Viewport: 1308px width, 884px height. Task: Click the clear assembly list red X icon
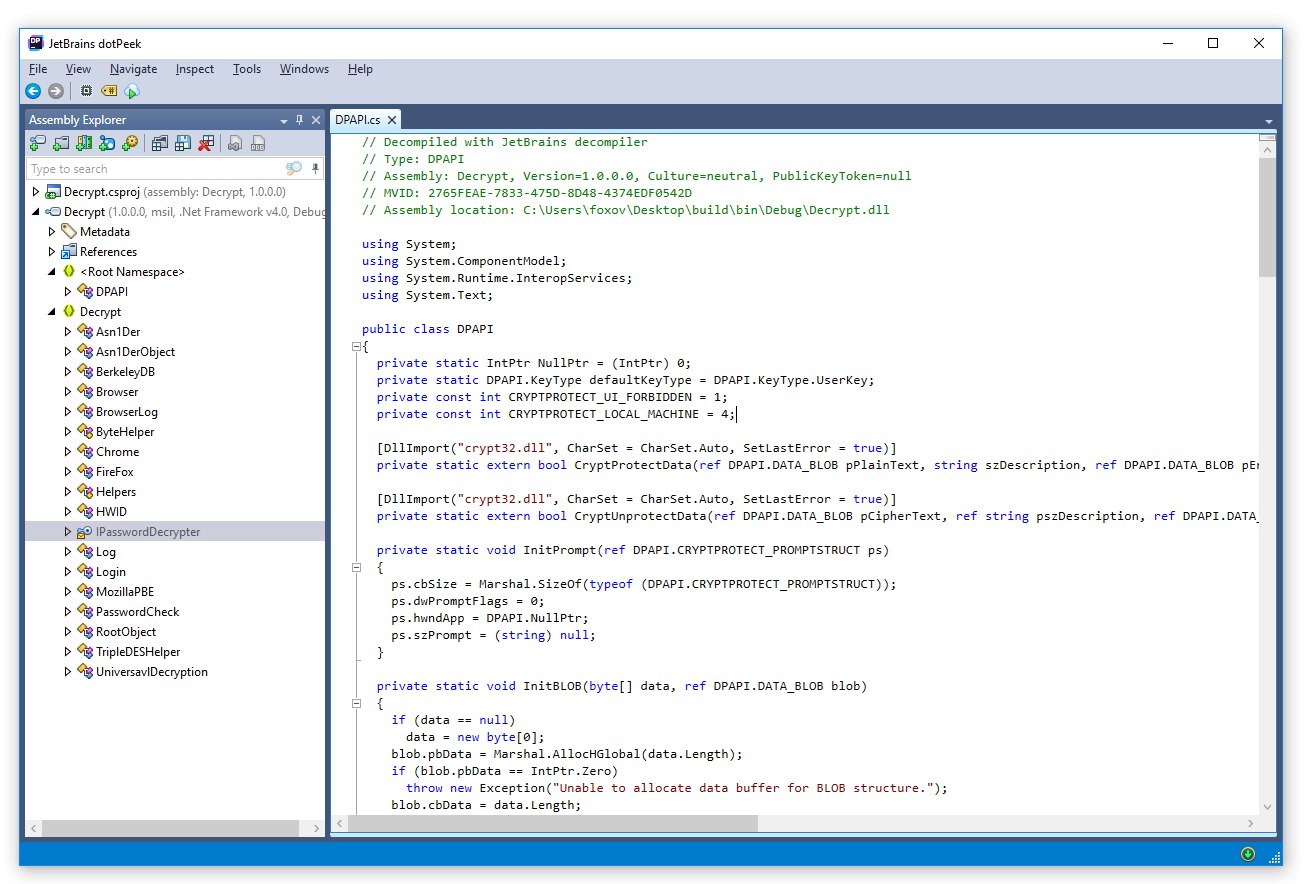pyautogui.click(x=206, y=144)
